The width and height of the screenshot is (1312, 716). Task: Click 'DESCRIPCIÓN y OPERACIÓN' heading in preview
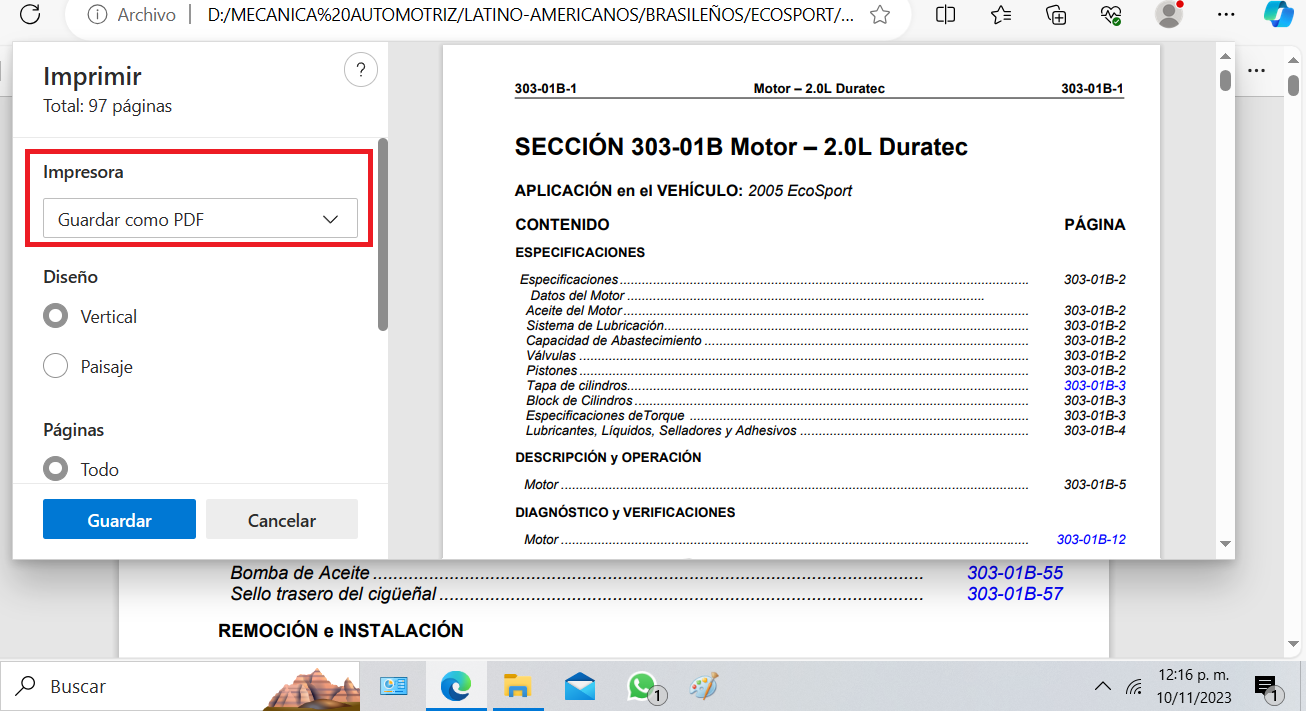coord(608,457)
